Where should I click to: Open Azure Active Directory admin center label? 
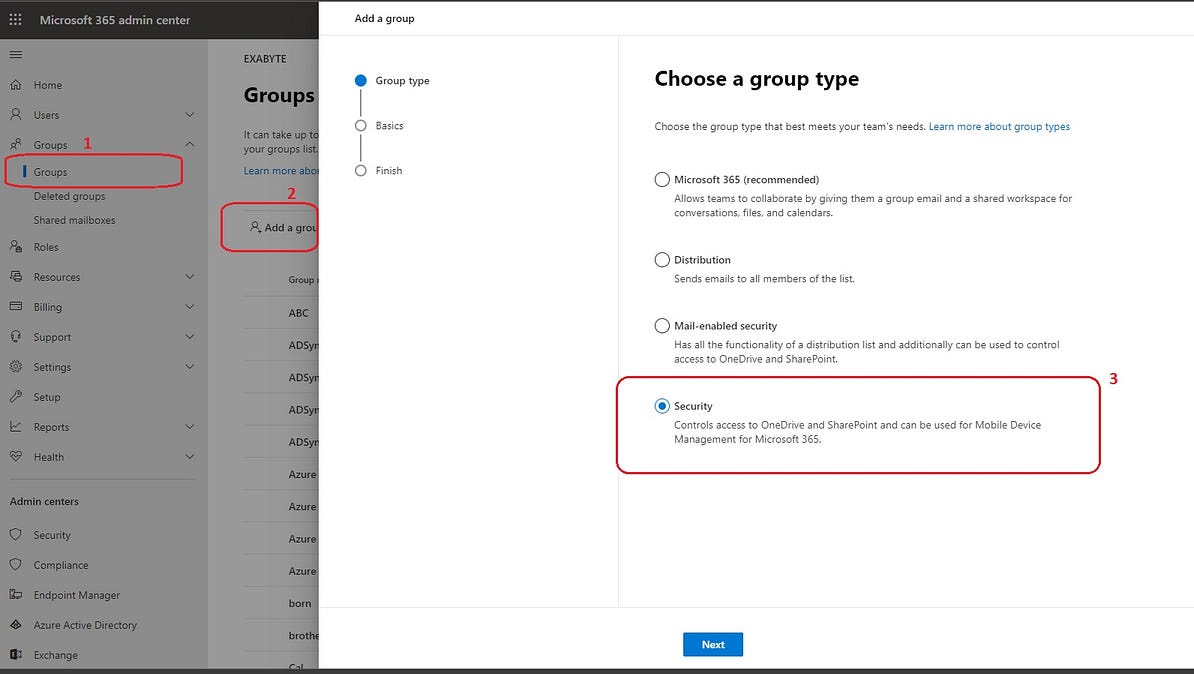click(85, 625)
